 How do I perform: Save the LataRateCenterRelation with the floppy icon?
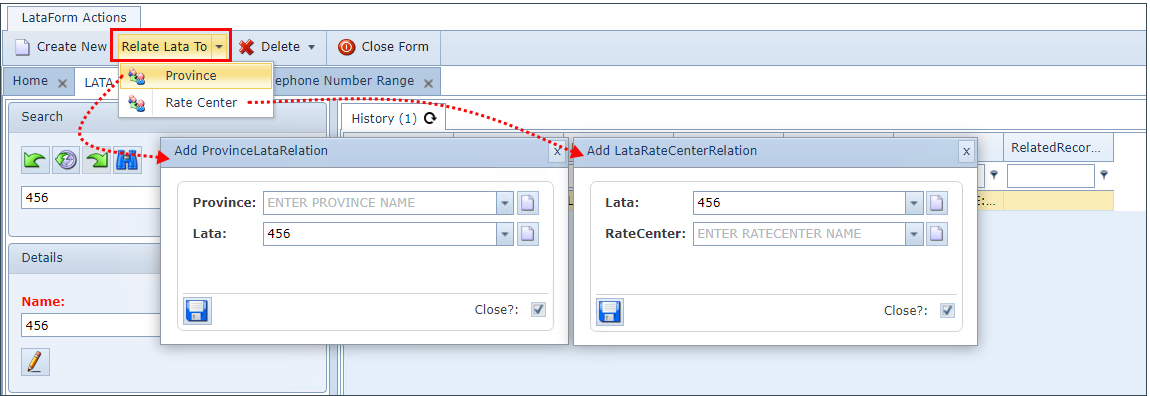pyautogui.click(x=609, y=311)
